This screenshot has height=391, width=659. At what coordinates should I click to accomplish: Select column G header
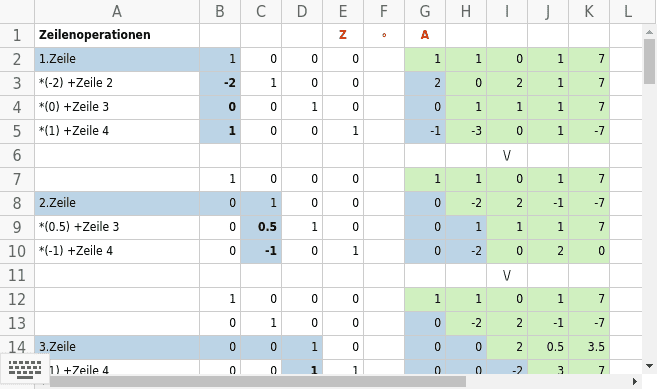425,11
